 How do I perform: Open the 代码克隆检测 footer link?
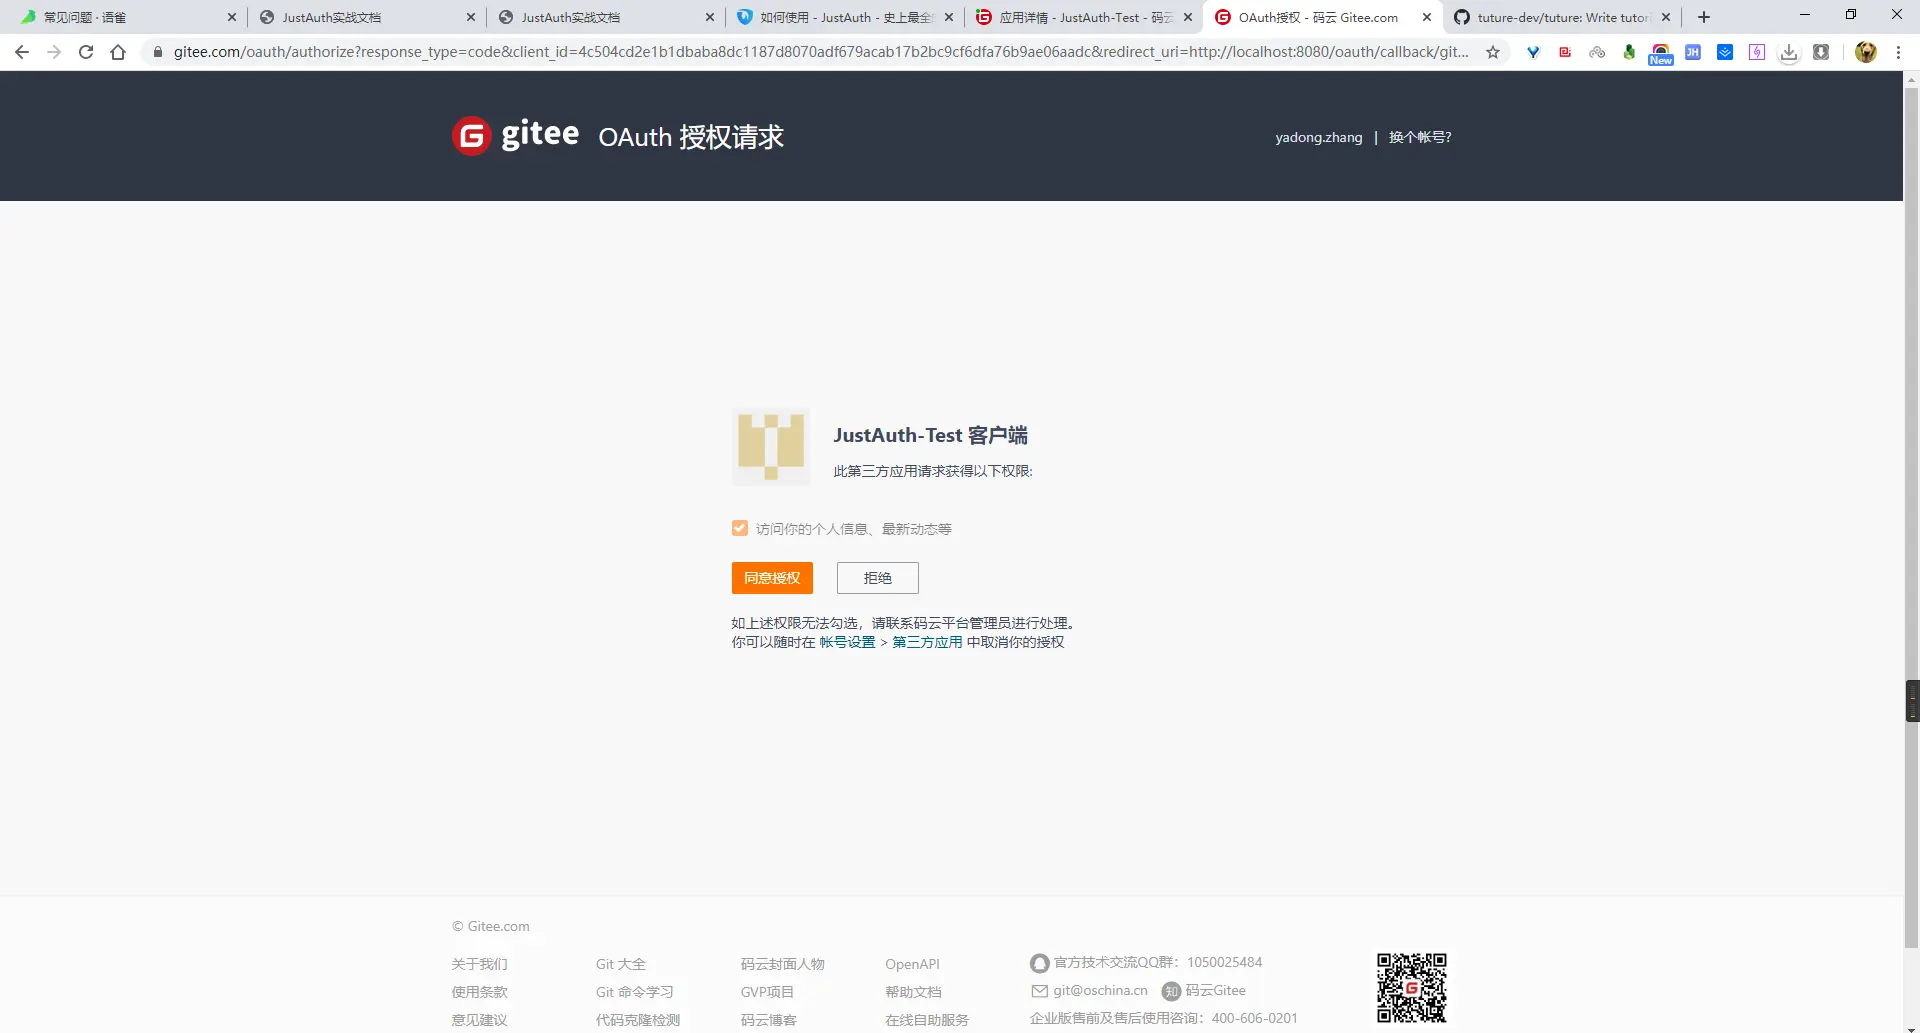[x=638, y=1020]
